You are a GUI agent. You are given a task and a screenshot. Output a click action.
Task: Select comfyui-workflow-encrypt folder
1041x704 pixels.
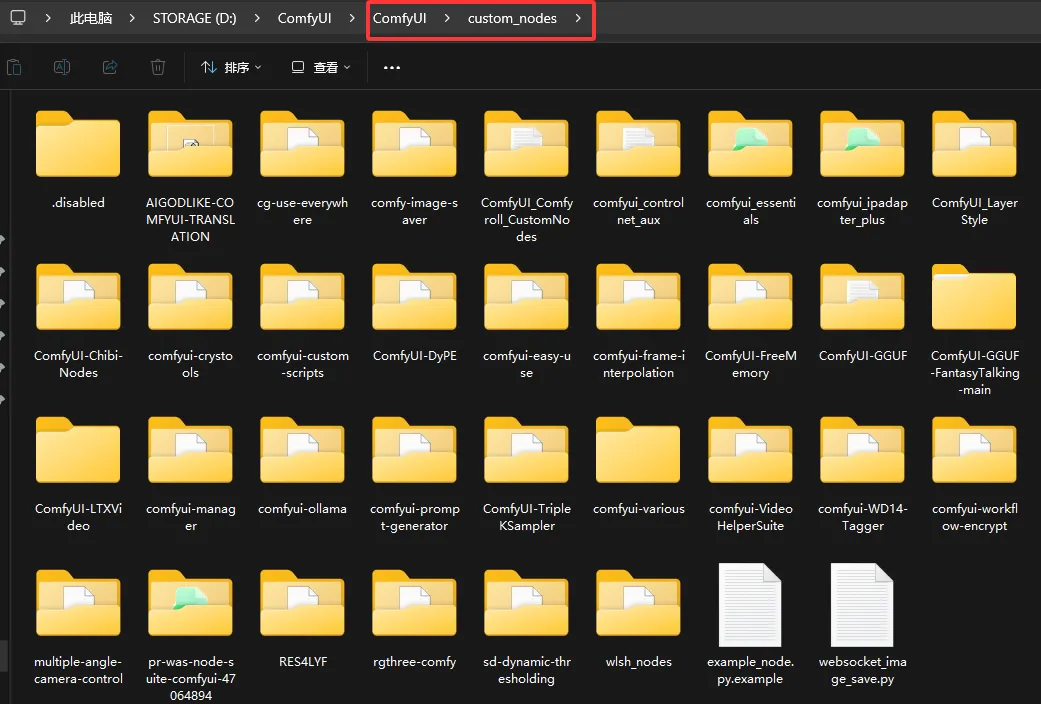click(x=975, y=474)
